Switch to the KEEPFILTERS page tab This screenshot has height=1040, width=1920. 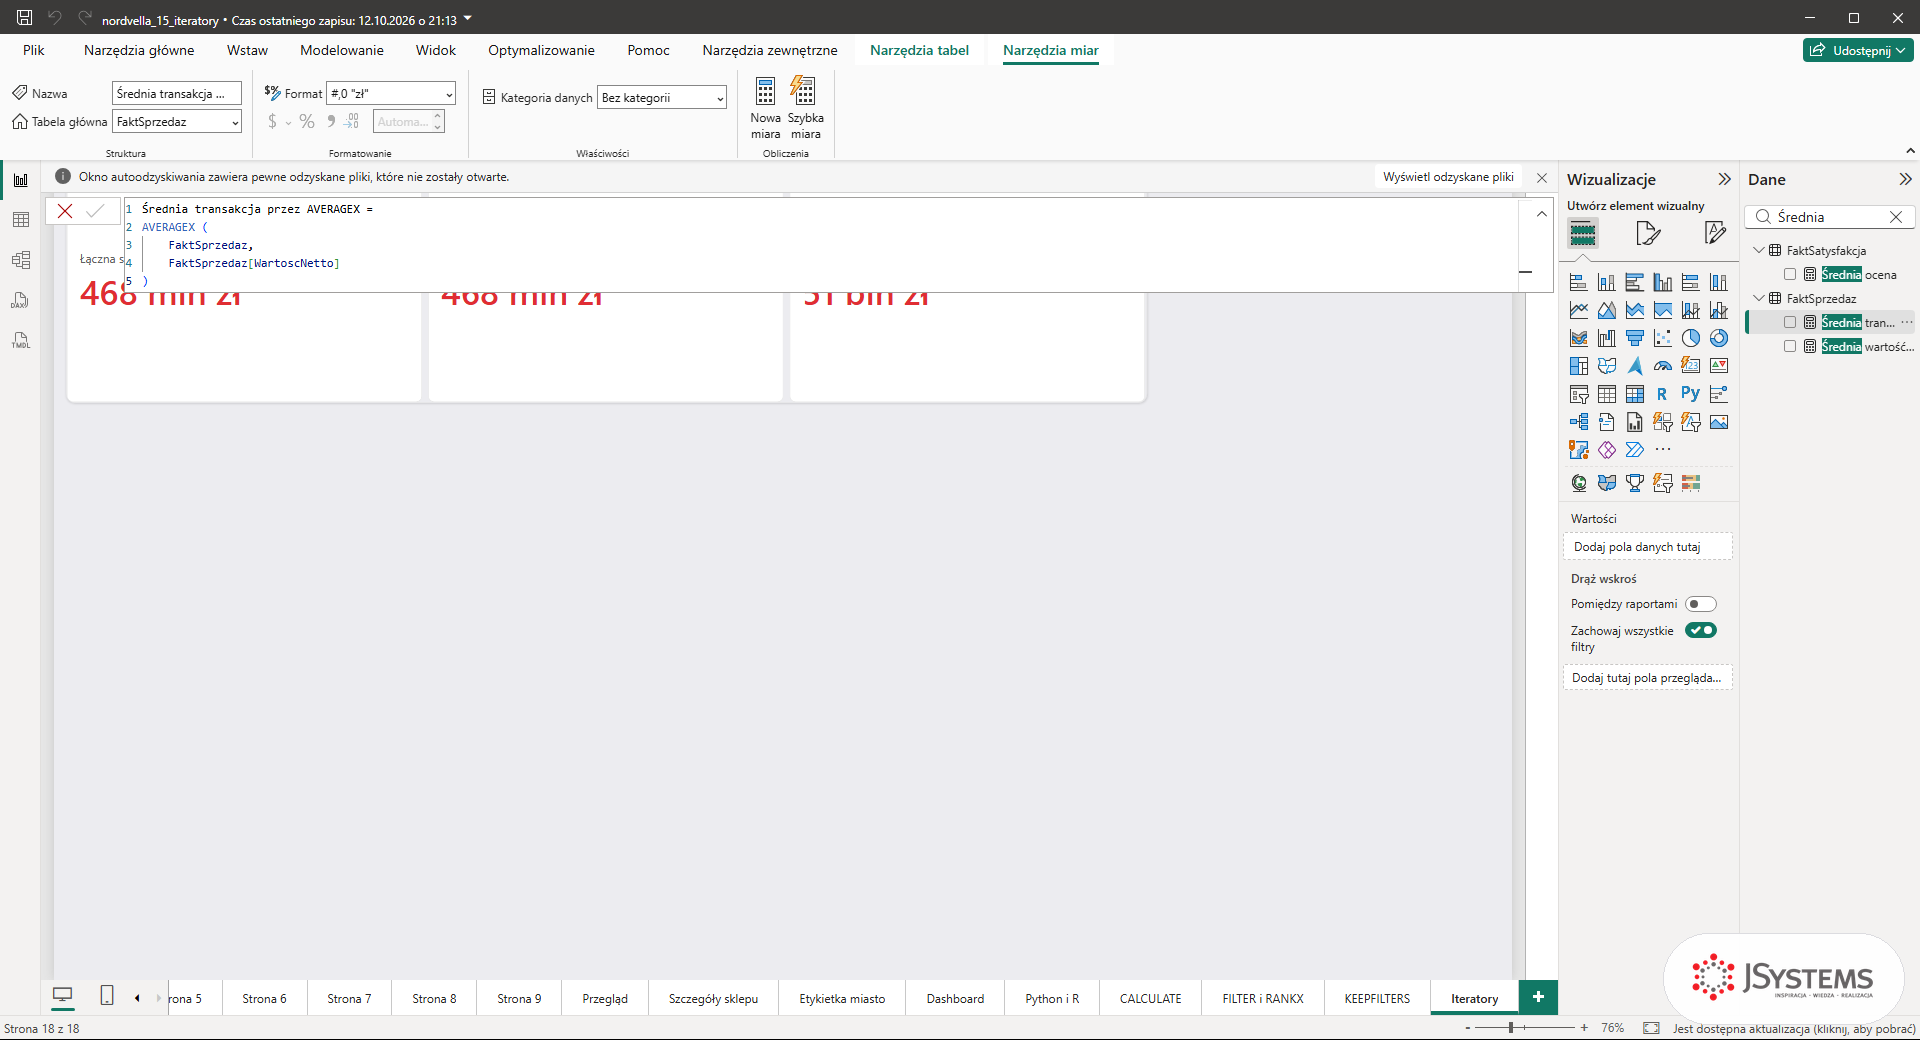(1377, 998)
